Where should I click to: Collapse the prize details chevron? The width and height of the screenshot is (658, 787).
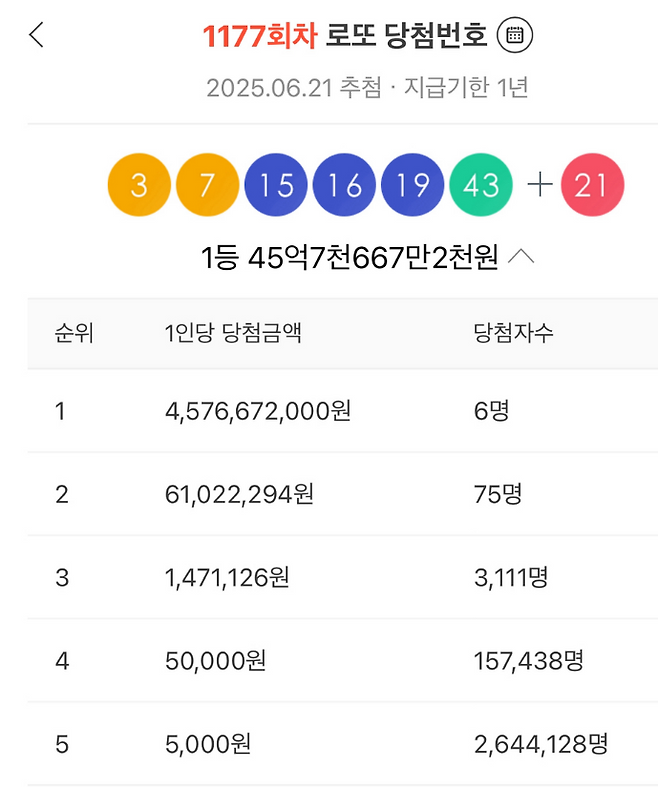pos(521,257)
